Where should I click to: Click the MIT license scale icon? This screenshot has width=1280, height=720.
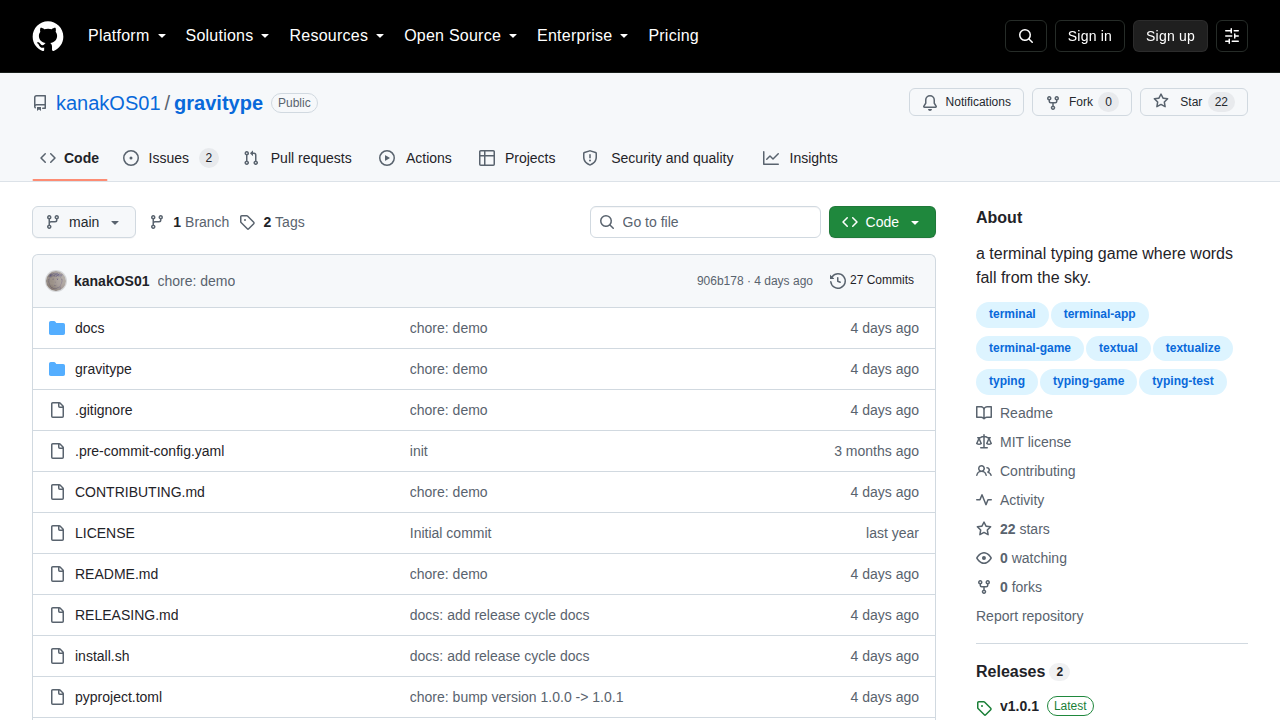tap(984, 442)
